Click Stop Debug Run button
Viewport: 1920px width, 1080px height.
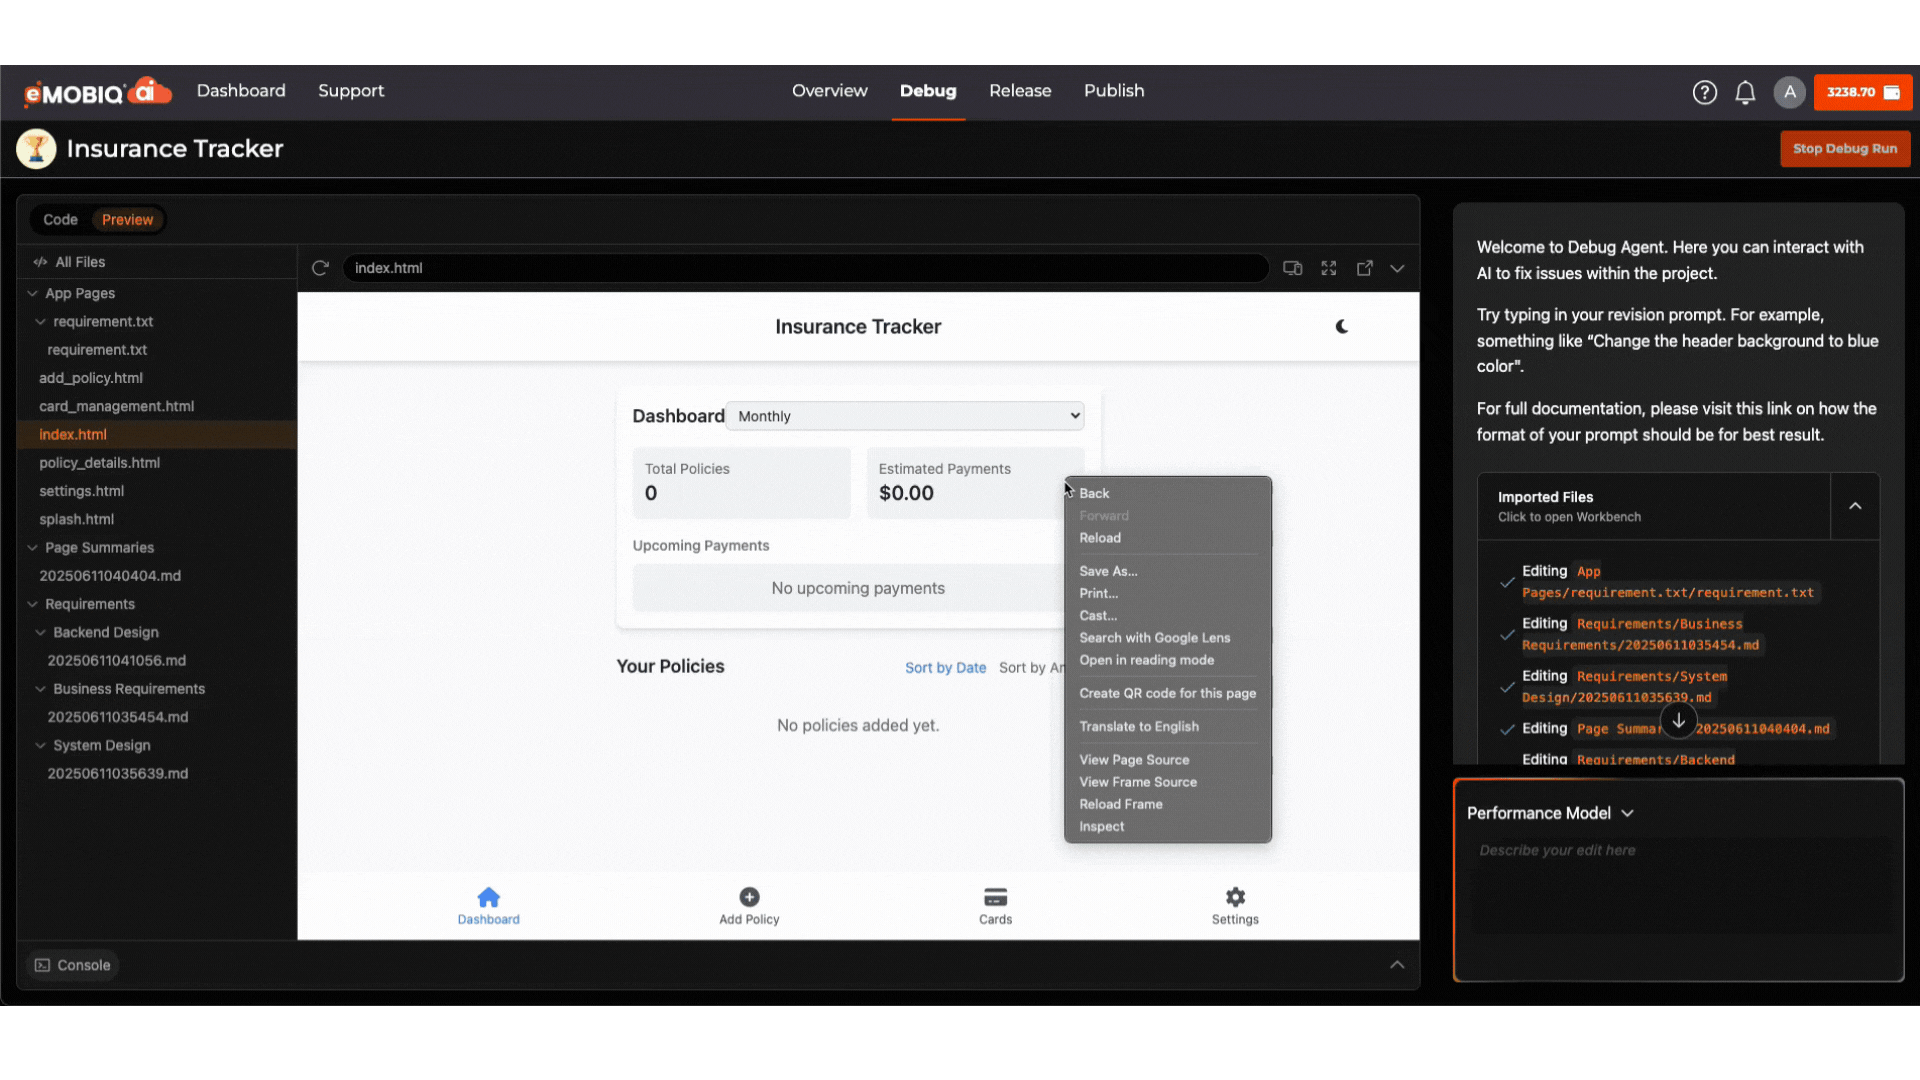point(1844,148)
